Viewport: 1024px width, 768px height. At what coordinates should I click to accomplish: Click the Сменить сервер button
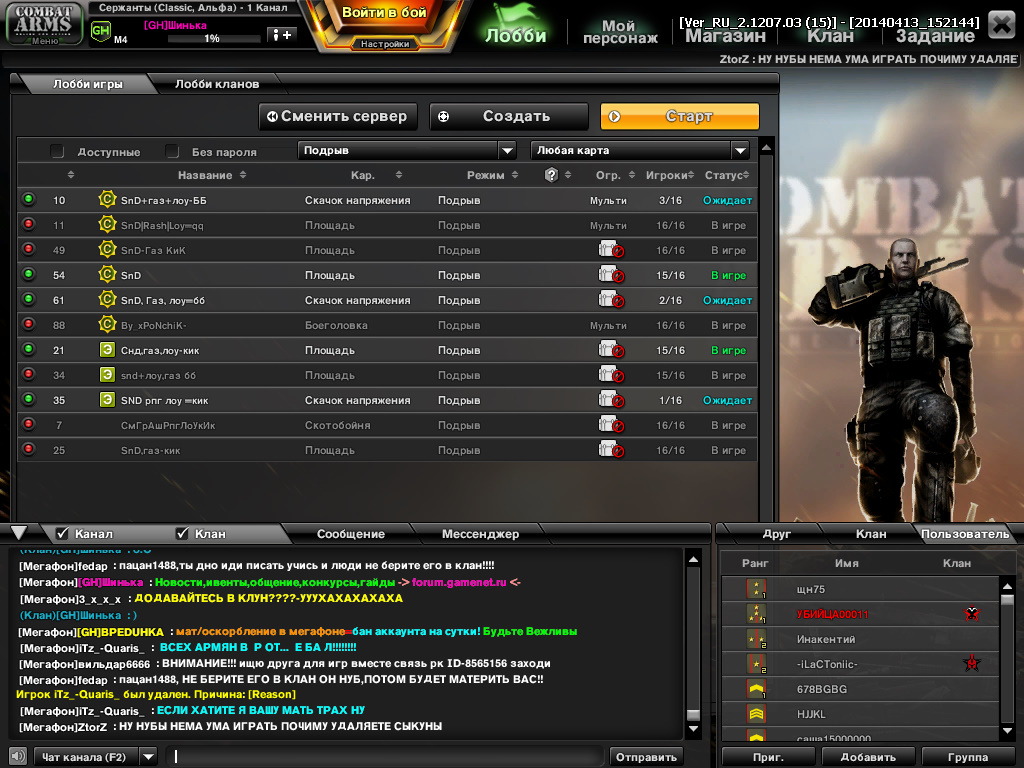(338, 116)
